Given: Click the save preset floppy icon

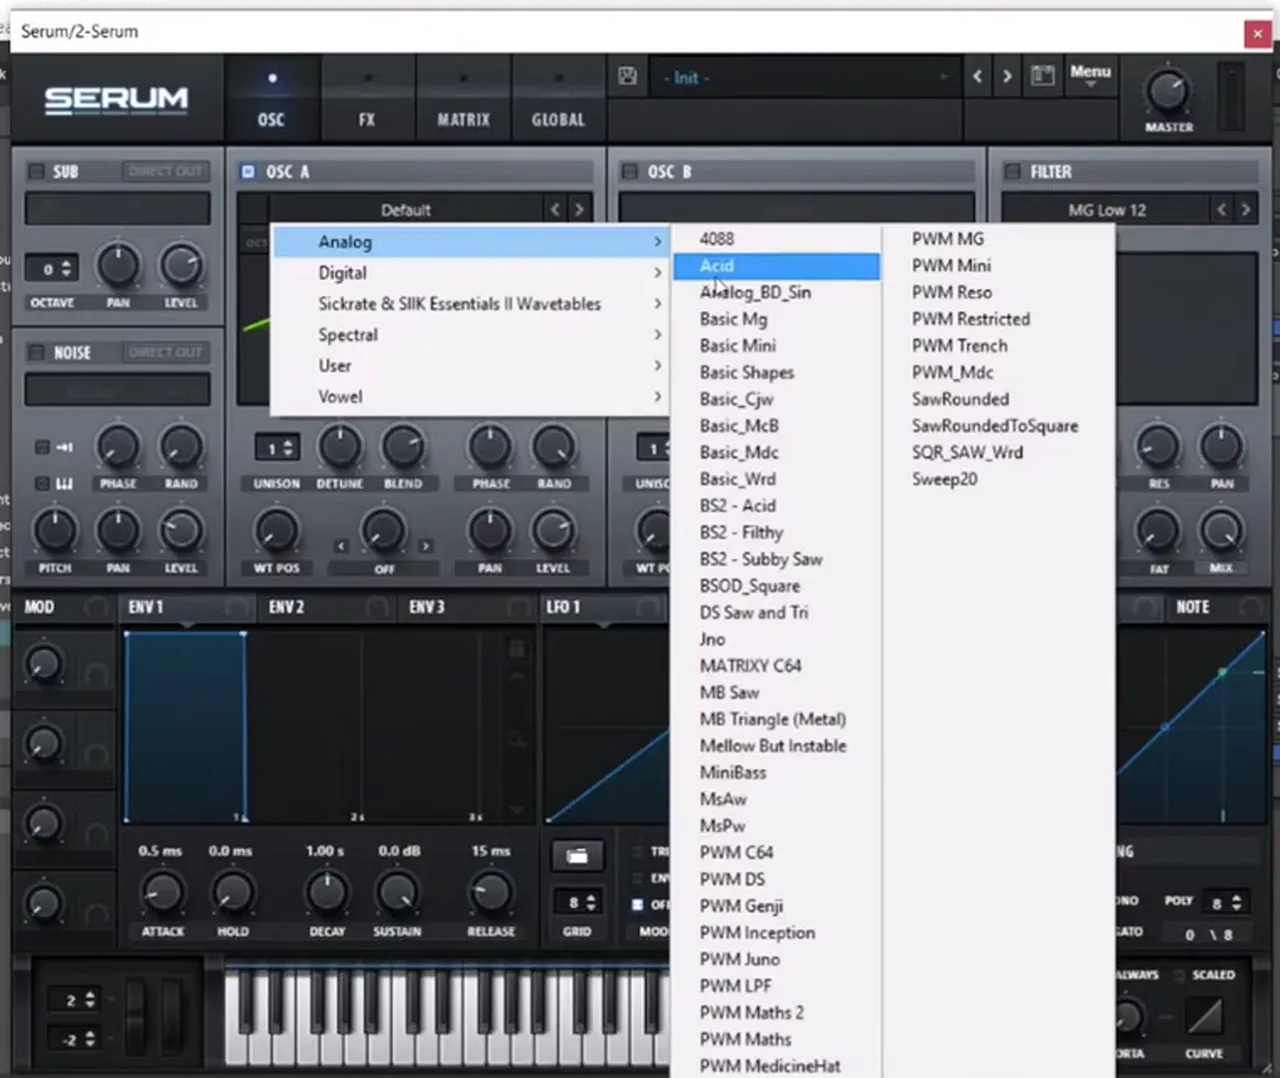Looking at the screenshot, I should pos(628,76).
